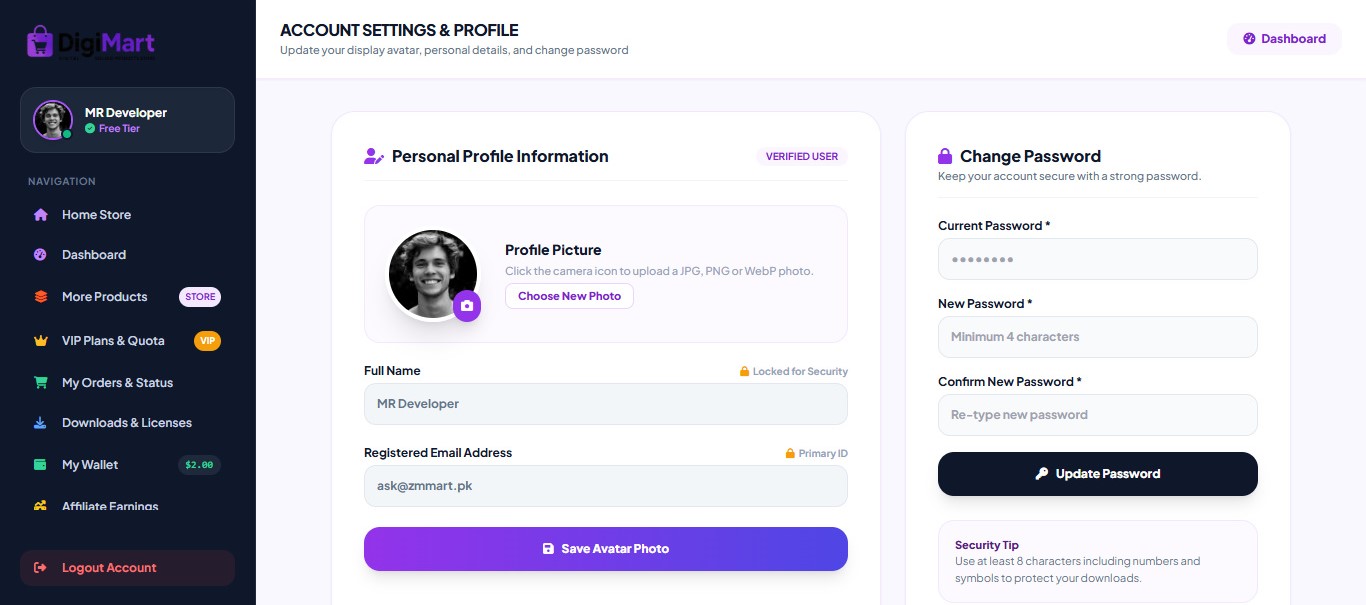This screenshot has height=605, width=1366.
Task: Click the sidebar user avatar thumbnail
Action: pos(52,120)
